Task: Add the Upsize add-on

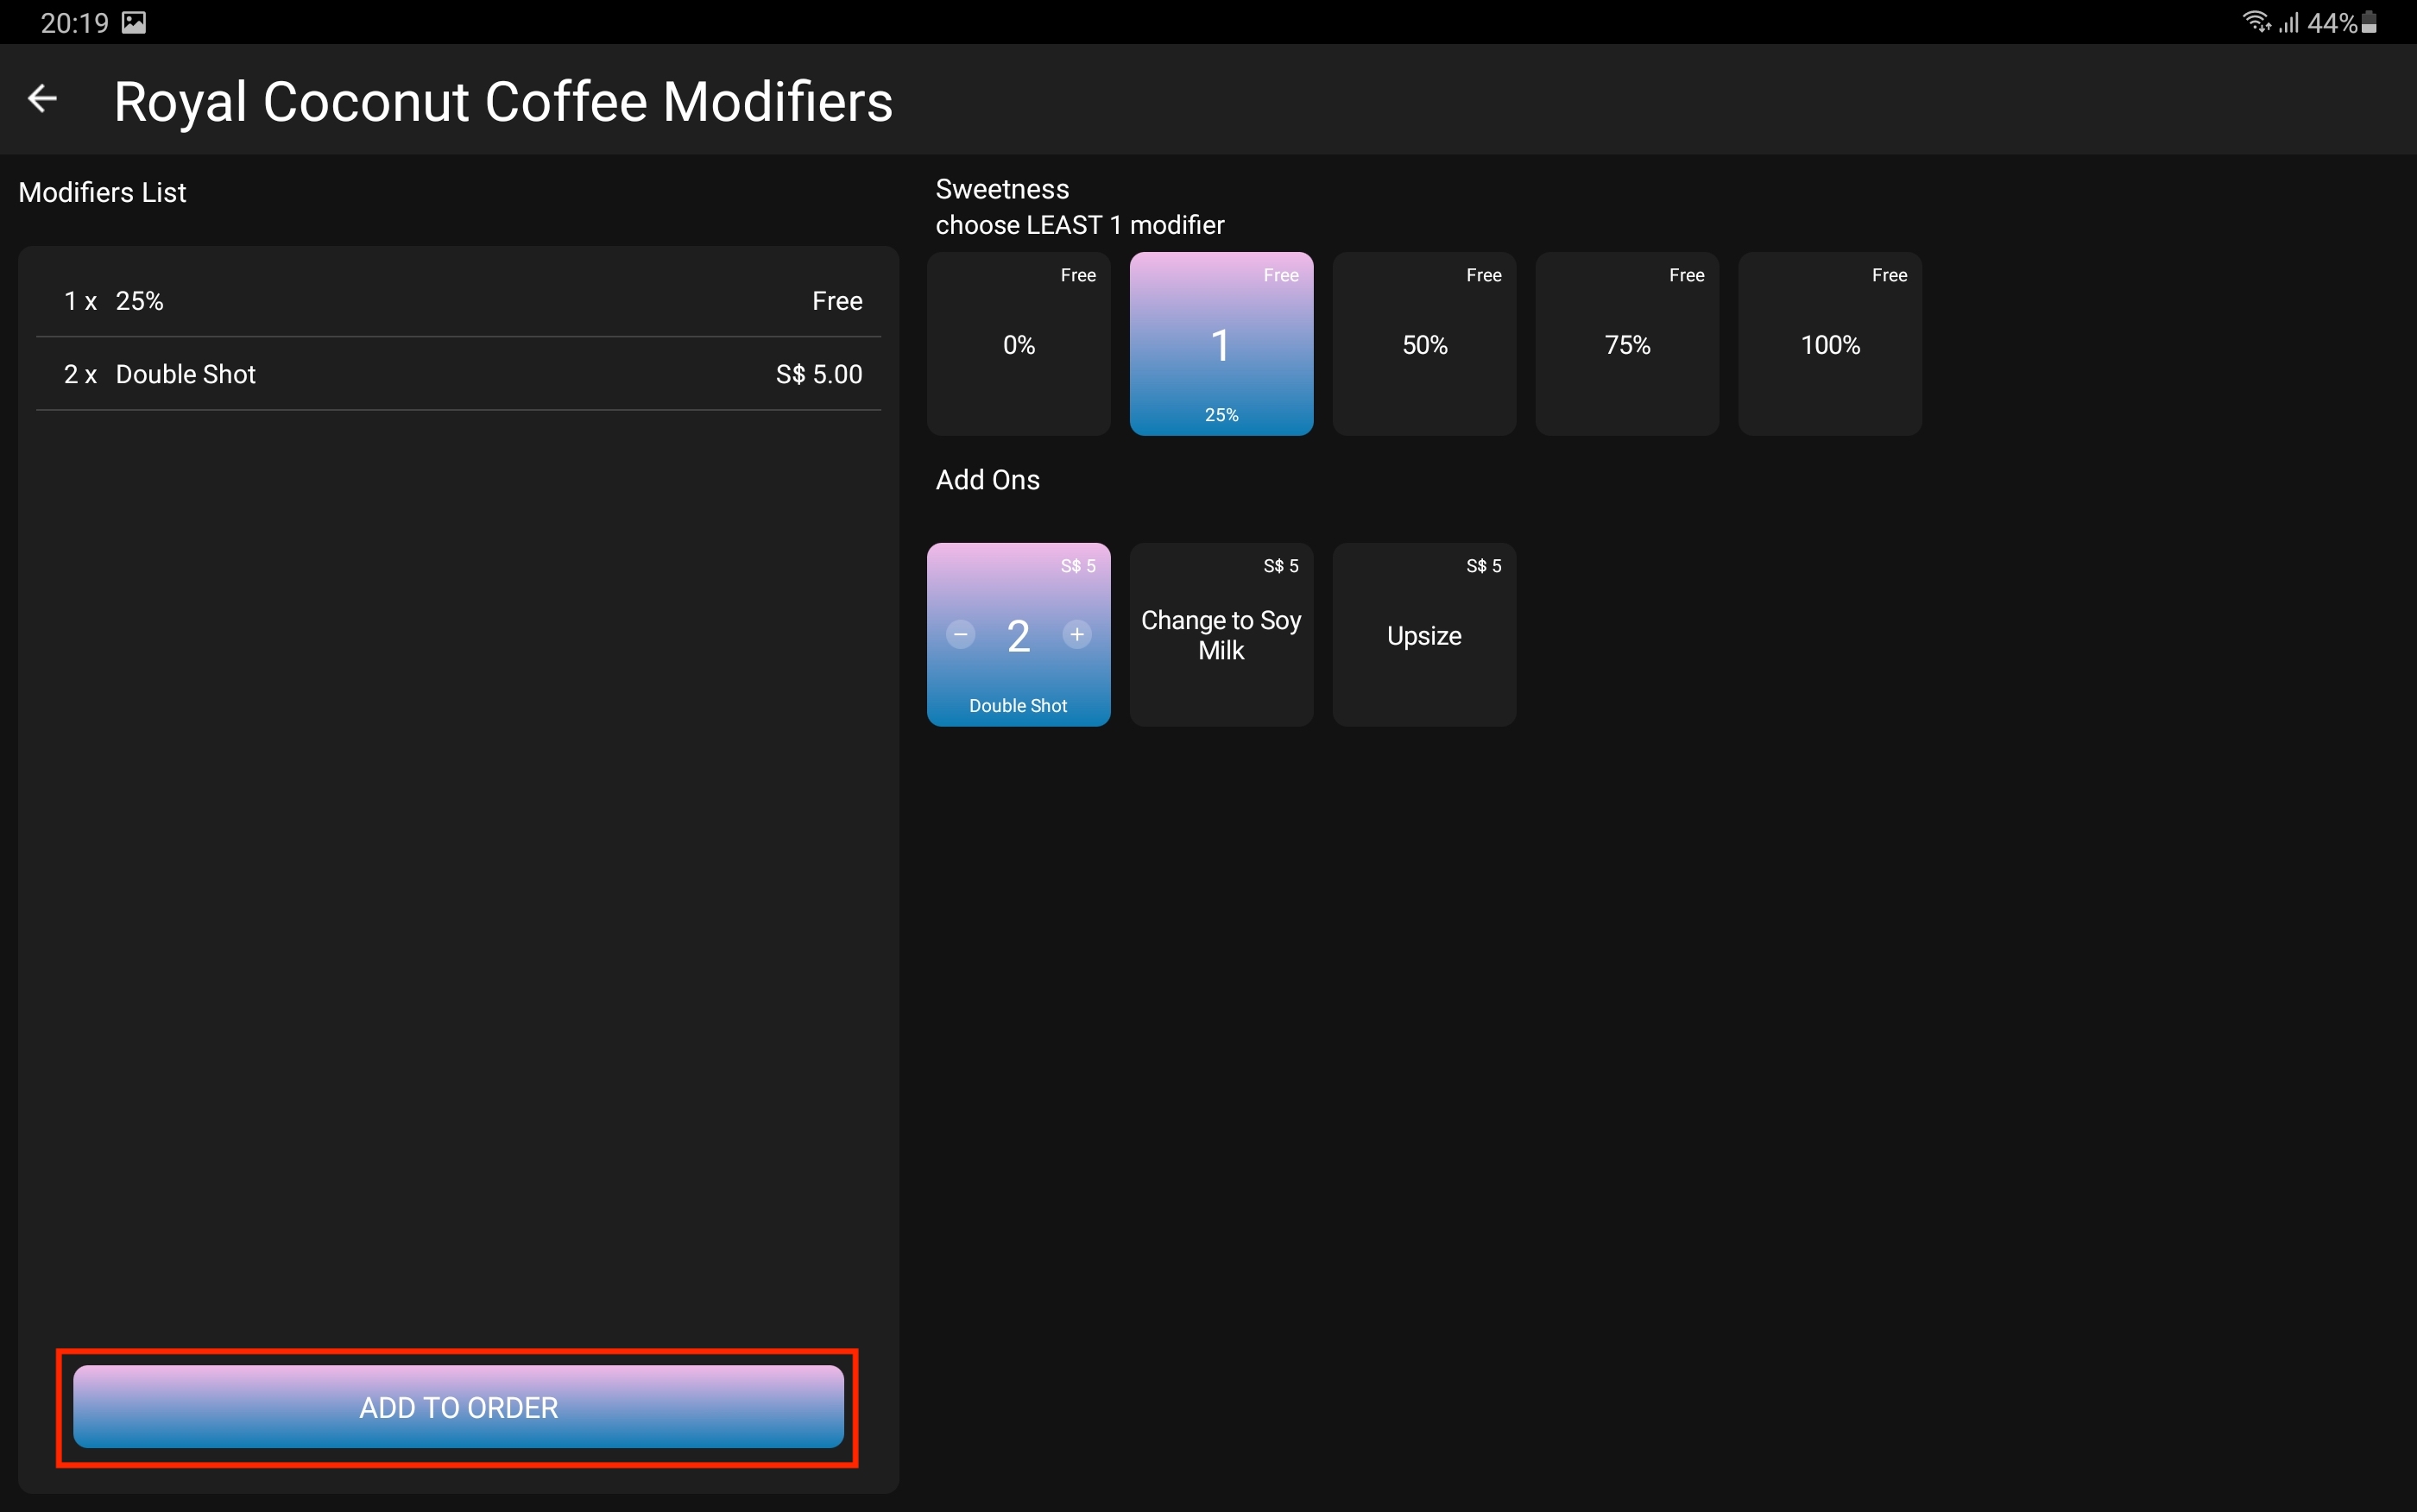Action: [1424, 635]
